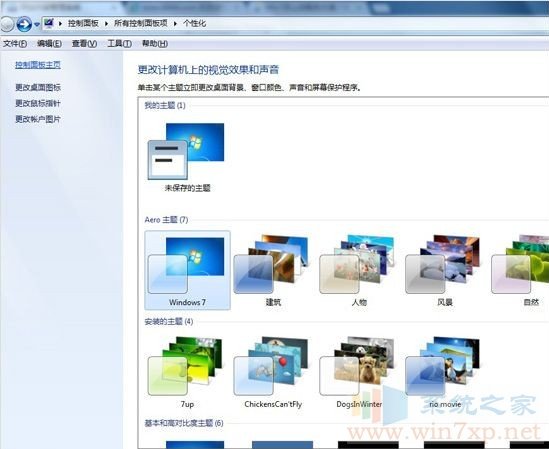Click the 基本和高对比度主题 (6) group header
The height and width of the screenshot is (449, 549).
184,423
